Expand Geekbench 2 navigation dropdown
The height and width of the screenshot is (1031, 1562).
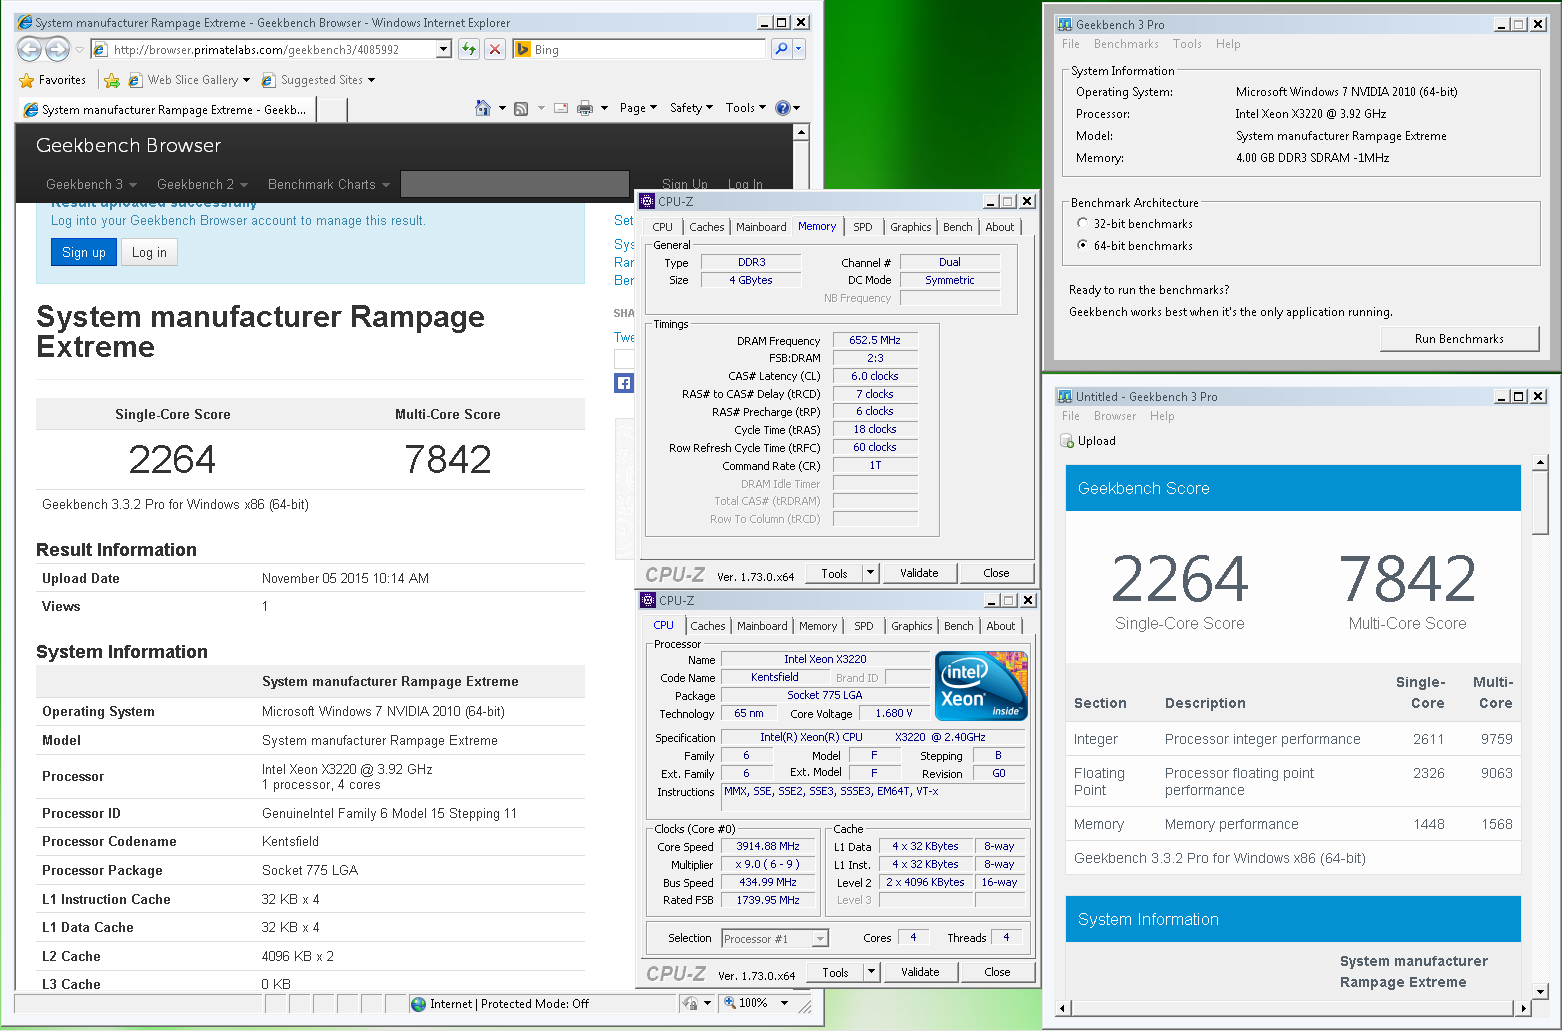[x=202, y=184]
